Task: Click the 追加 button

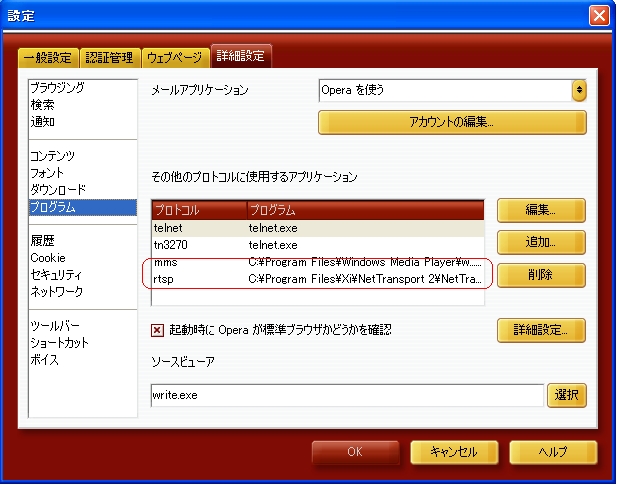Action: click(x=541, y=242)
